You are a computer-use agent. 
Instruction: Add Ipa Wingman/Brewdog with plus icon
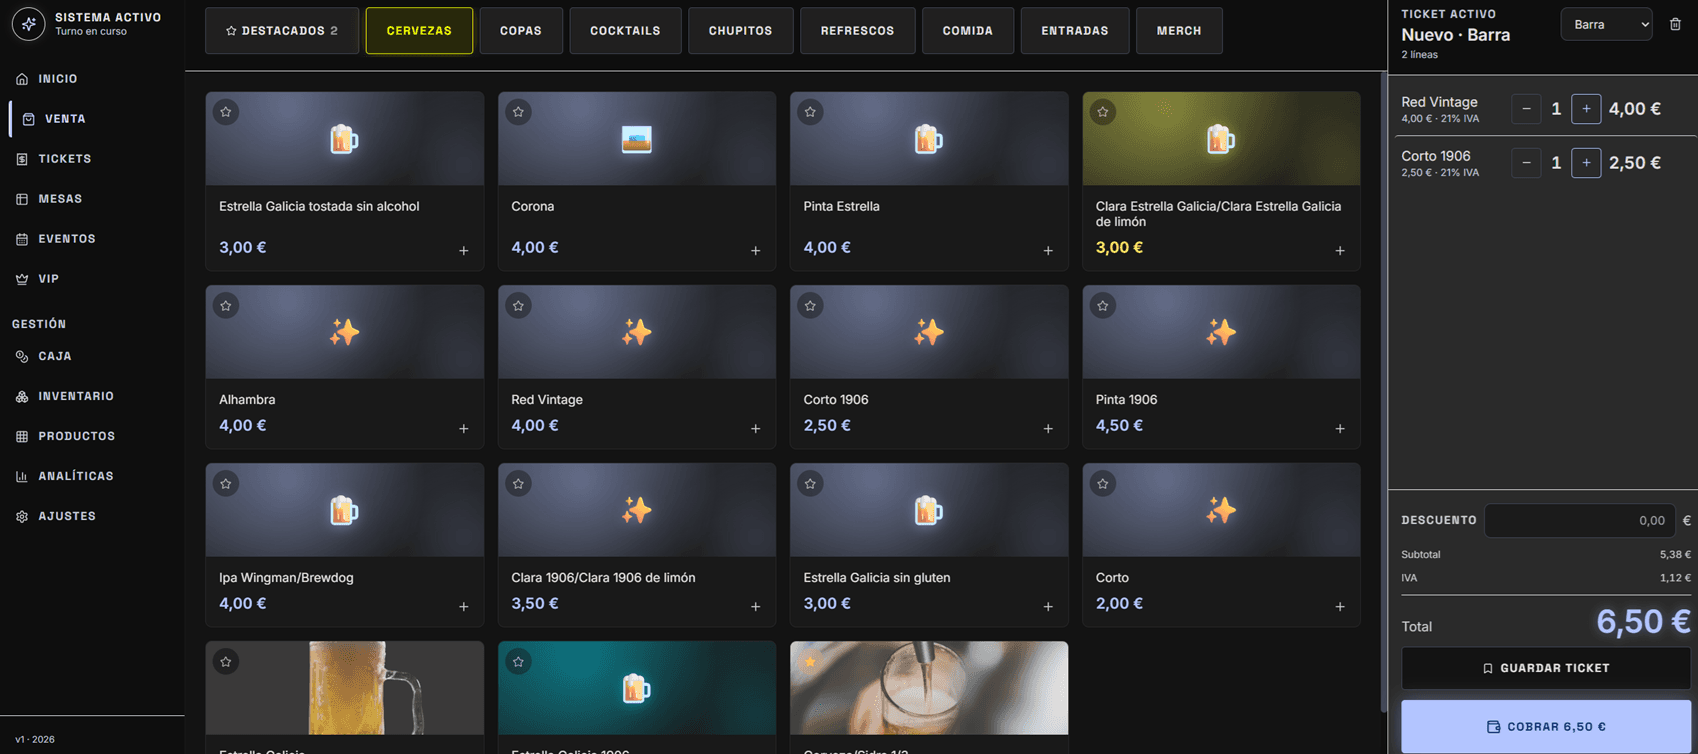[x=464, y=607]
